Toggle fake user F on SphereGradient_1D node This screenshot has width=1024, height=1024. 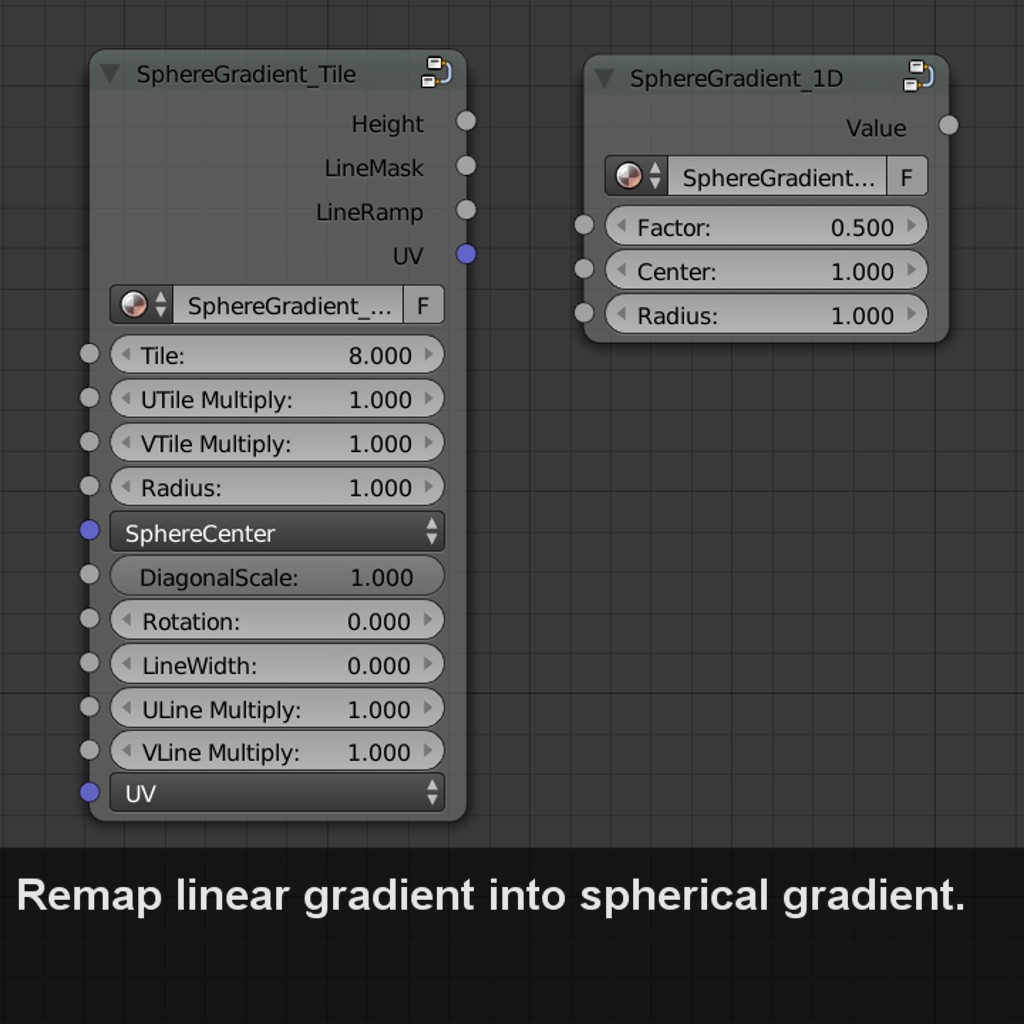pos(906,177)
